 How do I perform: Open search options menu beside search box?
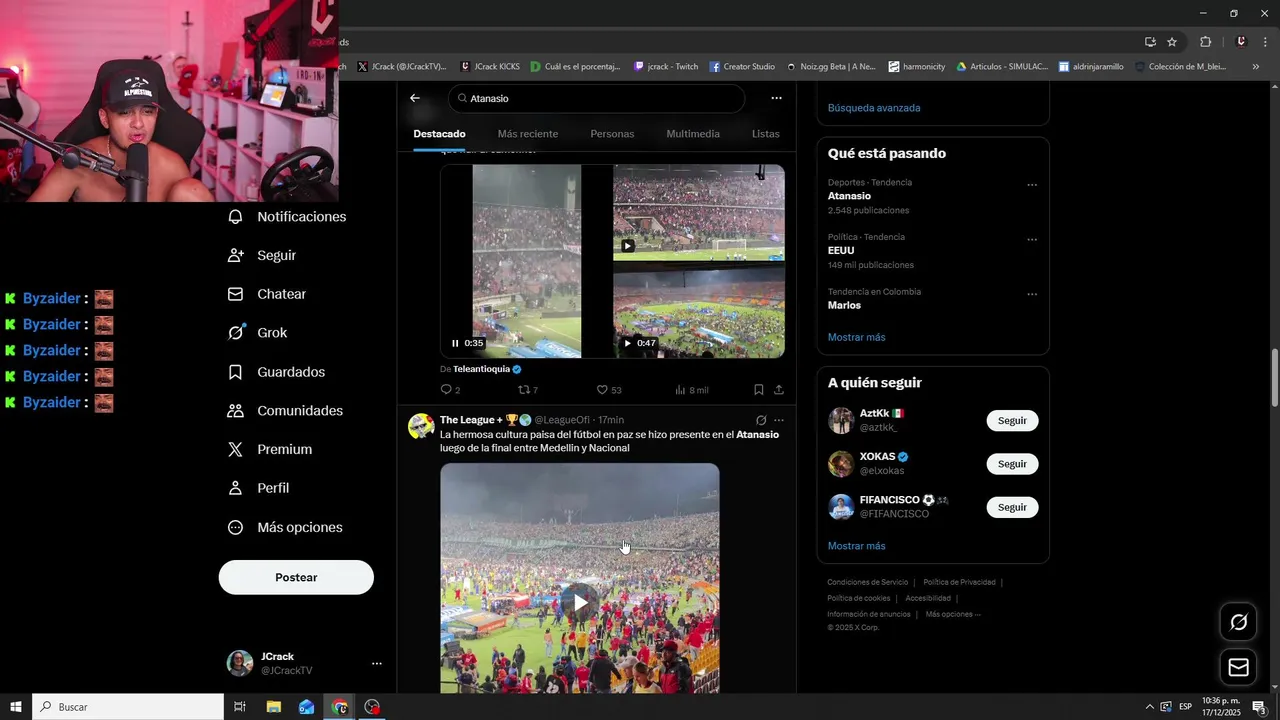tap(776, 98)
